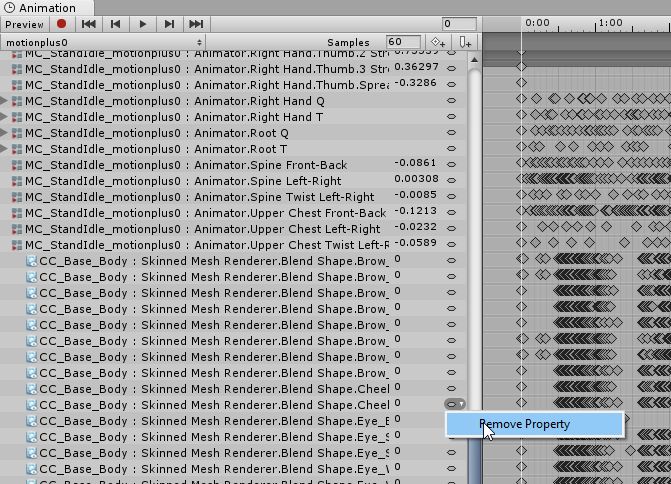Select Animator.Spine Twist Left-Right row

click(x=233, y=197)
